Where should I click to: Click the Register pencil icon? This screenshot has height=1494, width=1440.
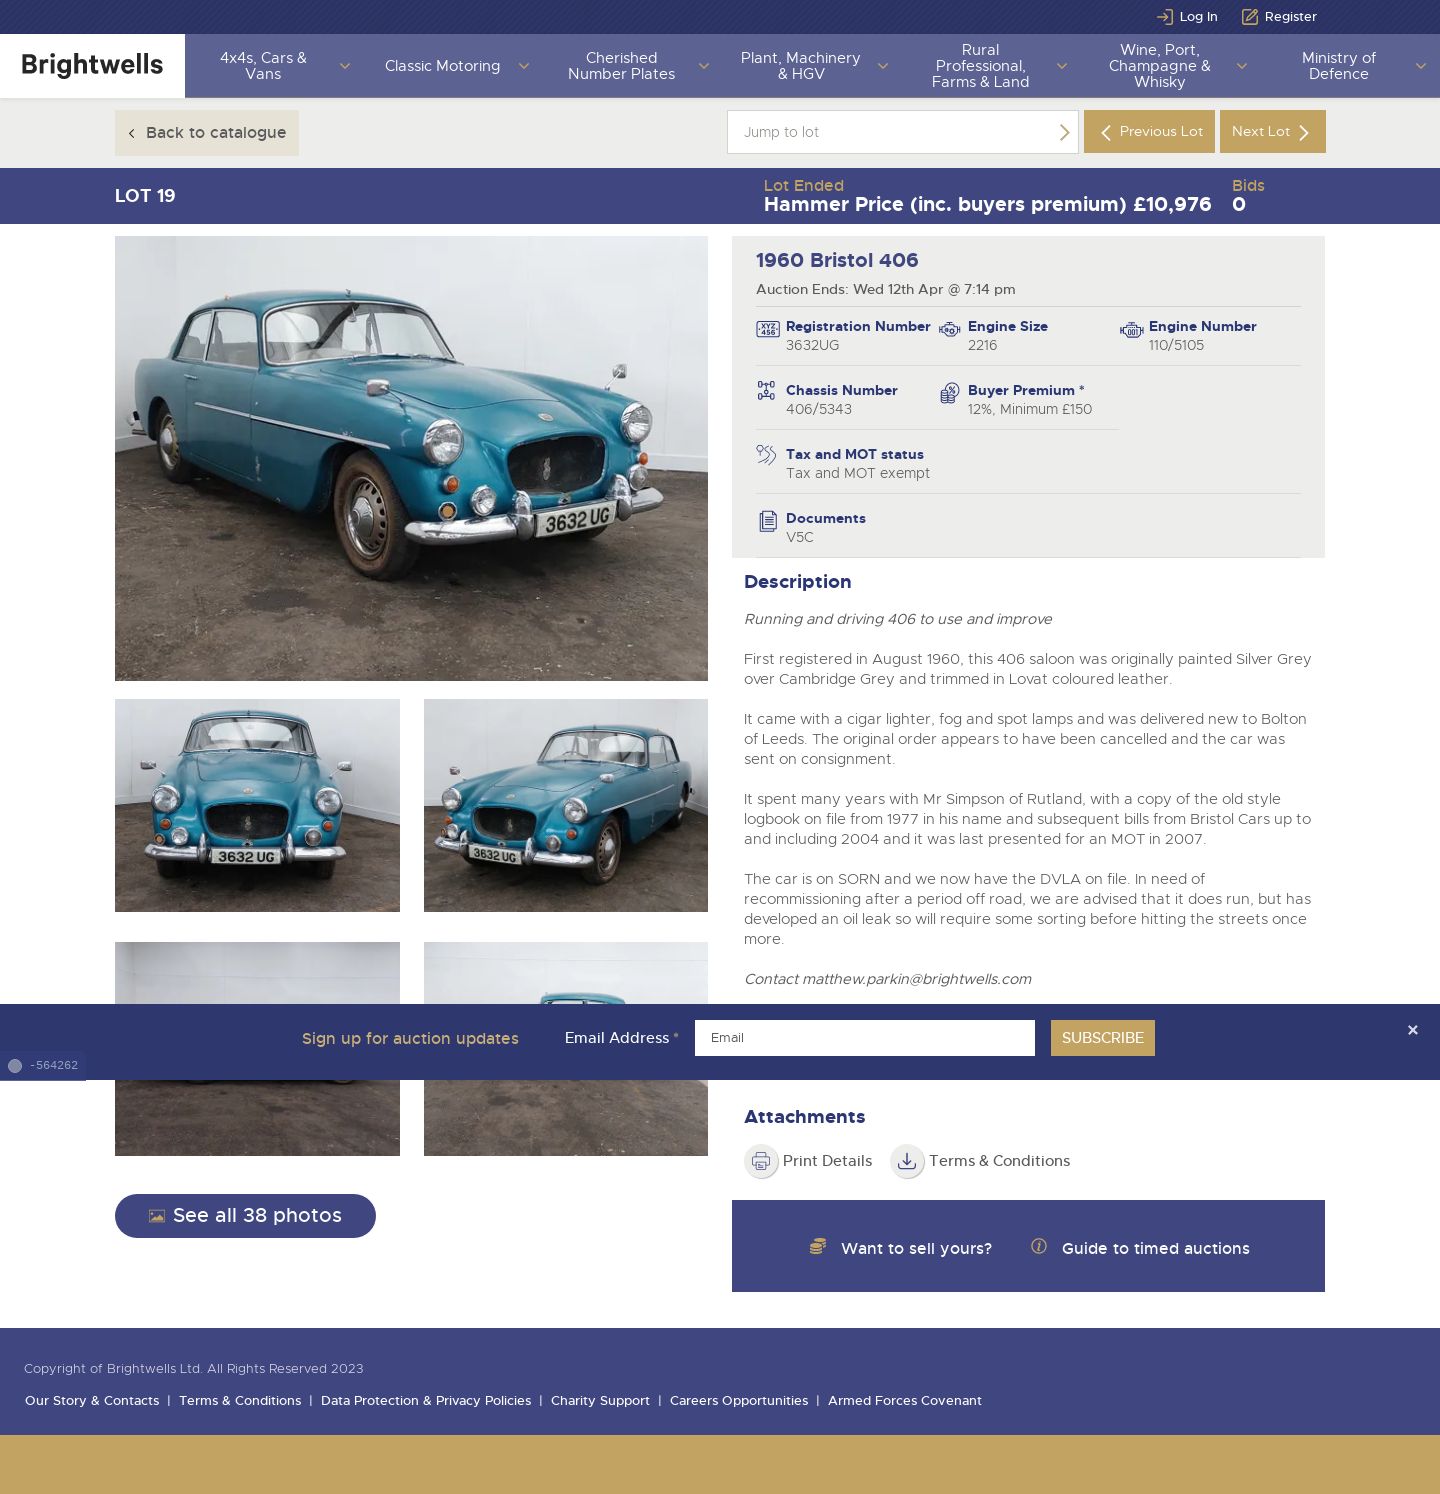pos(1250,17)
